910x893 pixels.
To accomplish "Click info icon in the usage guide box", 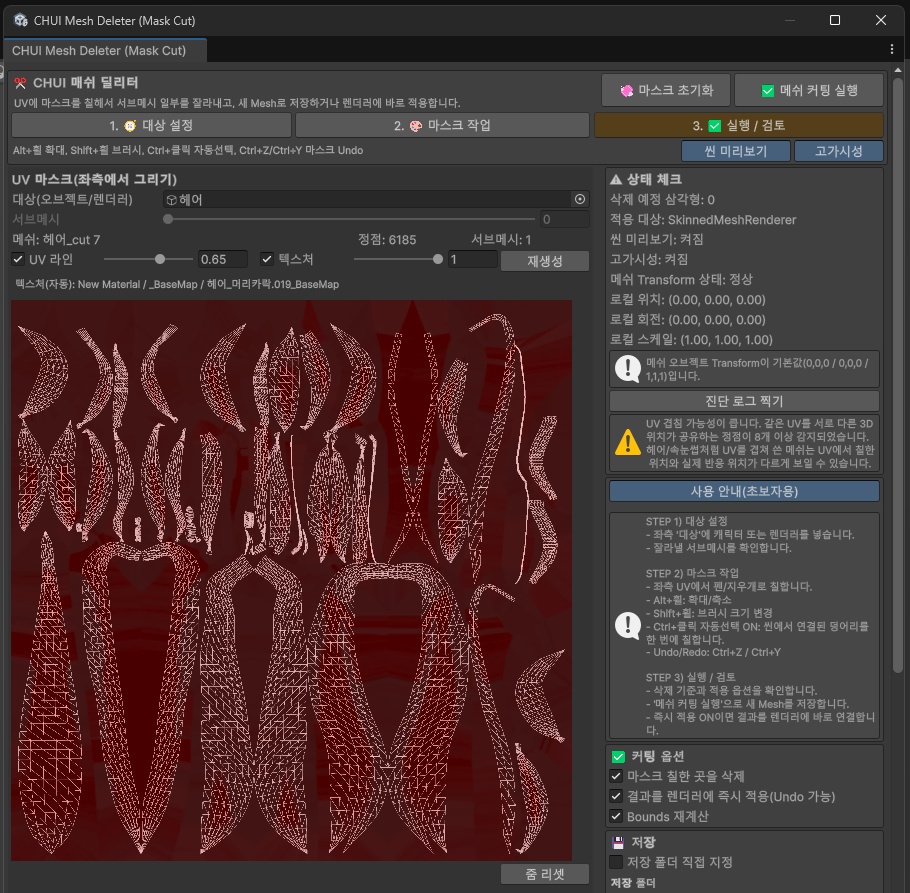I will tap(627, 626).
